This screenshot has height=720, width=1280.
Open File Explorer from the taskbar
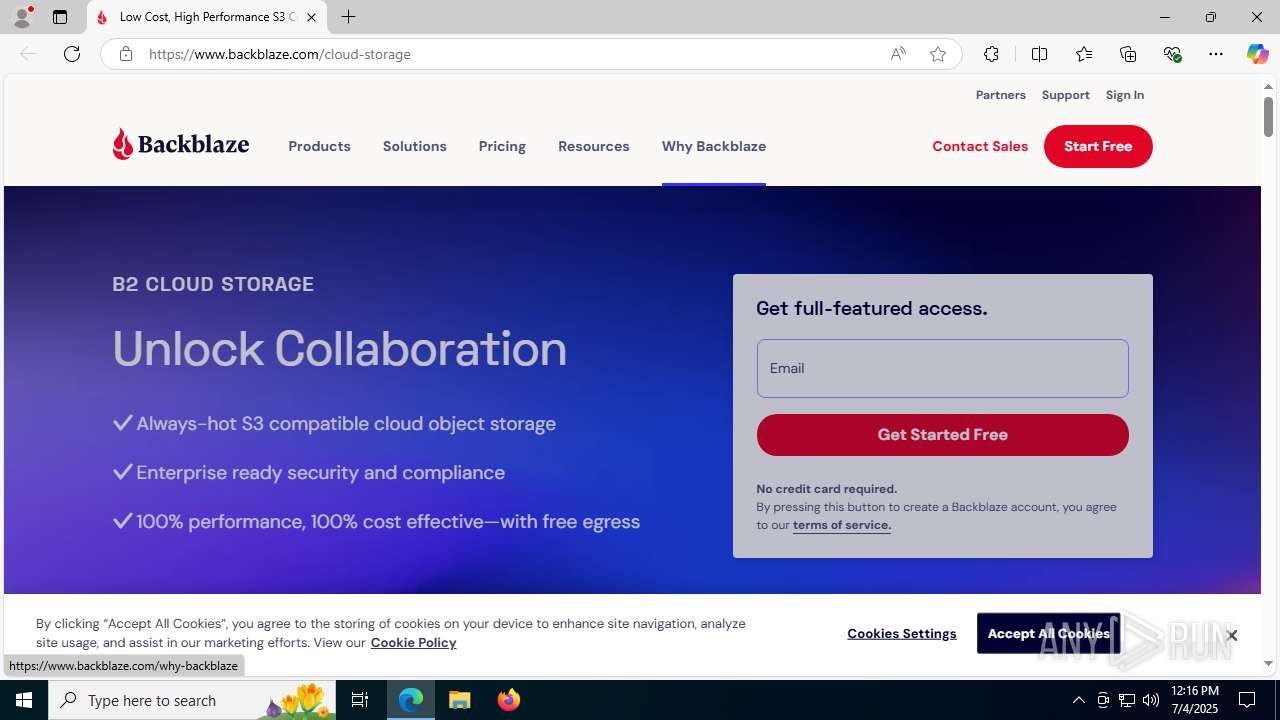pyautogui.click(x=460, y=700)
